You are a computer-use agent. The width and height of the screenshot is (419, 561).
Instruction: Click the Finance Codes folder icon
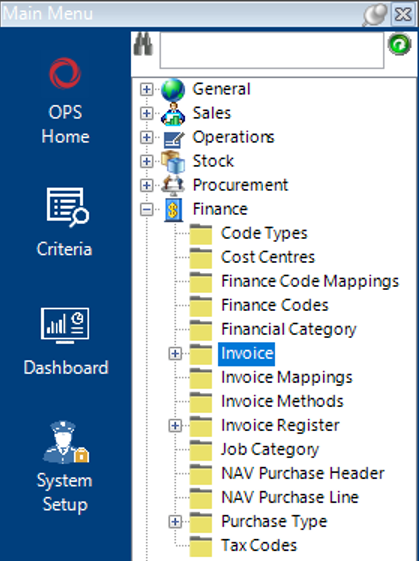tap(201, 306)
